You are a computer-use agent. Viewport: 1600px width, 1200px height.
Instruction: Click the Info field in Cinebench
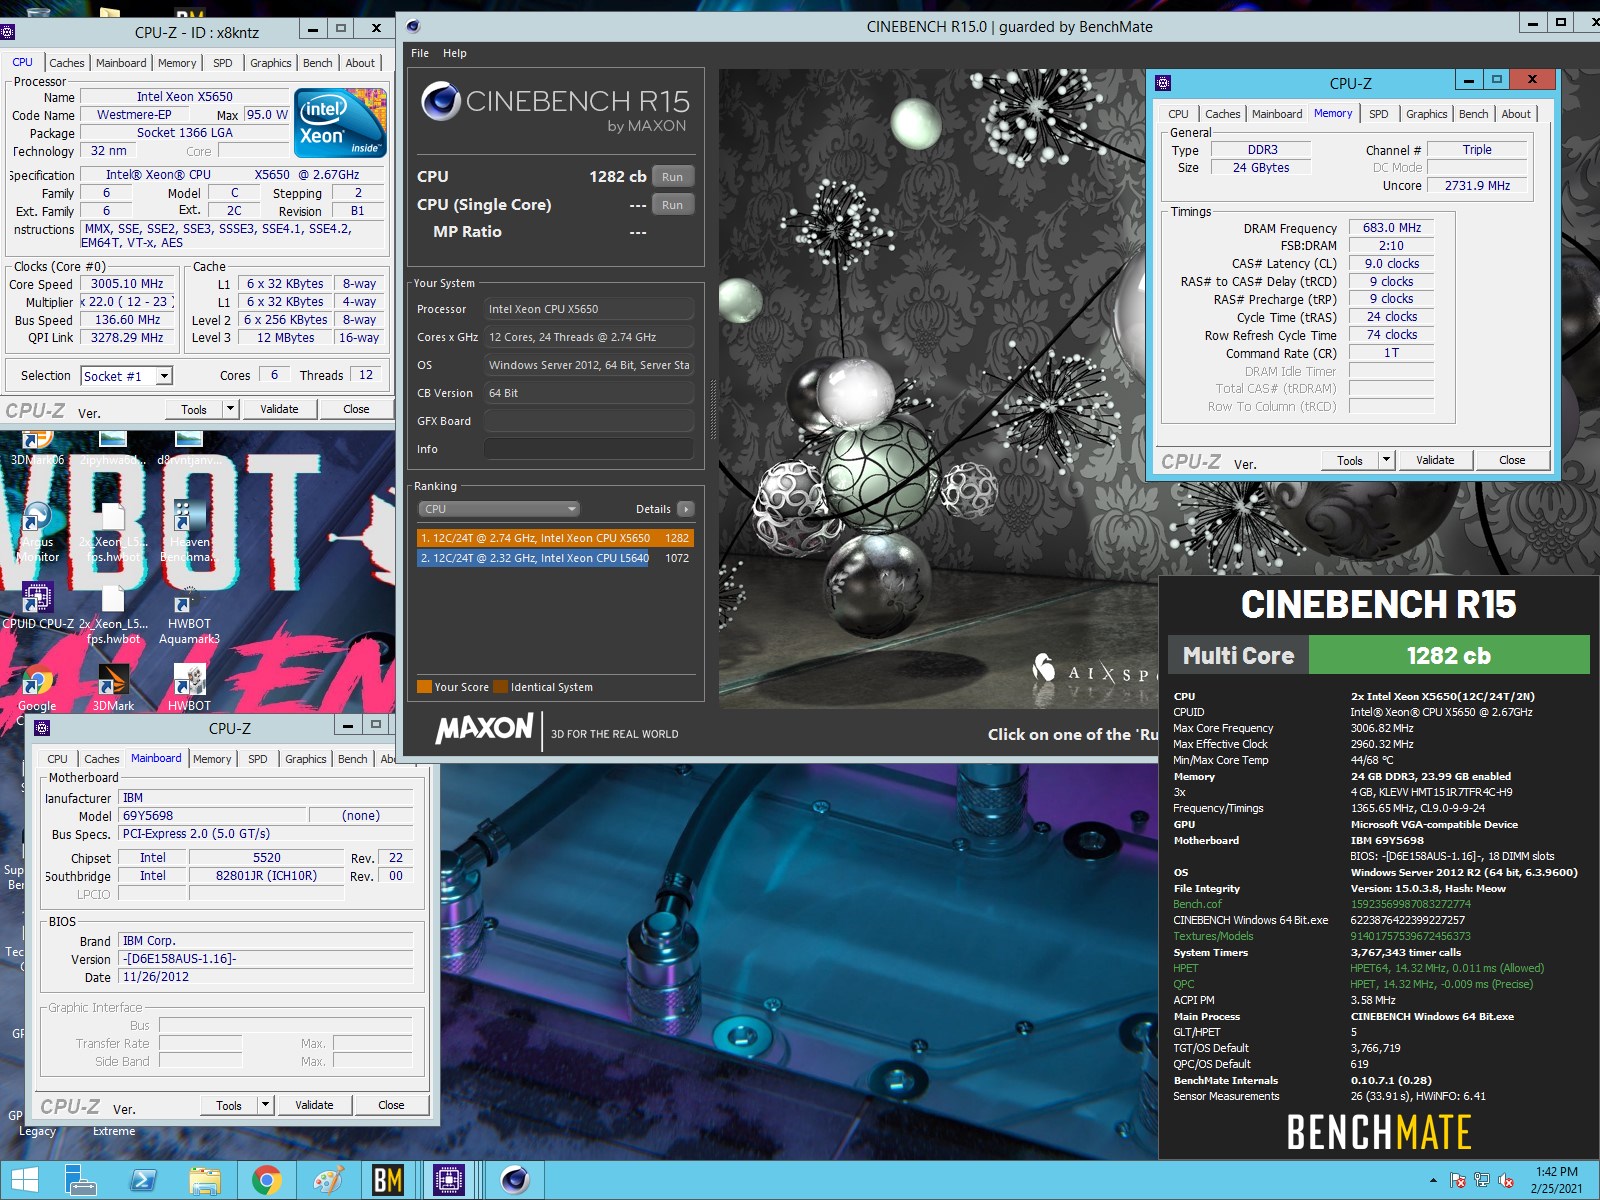tap(588, 449)
